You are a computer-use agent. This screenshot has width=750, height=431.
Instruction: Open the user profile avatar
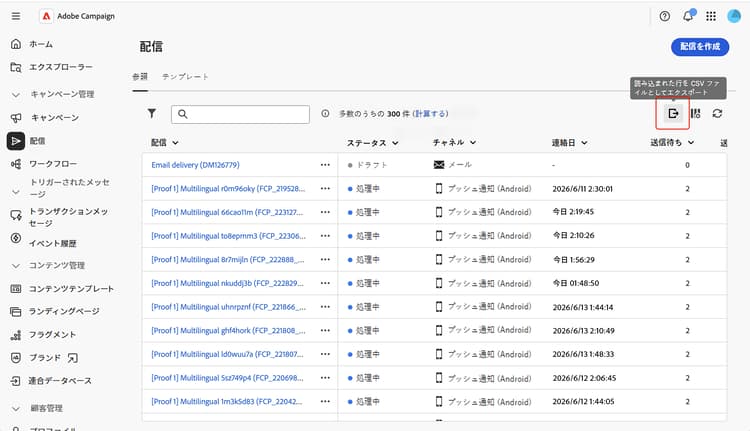(734, 16)
